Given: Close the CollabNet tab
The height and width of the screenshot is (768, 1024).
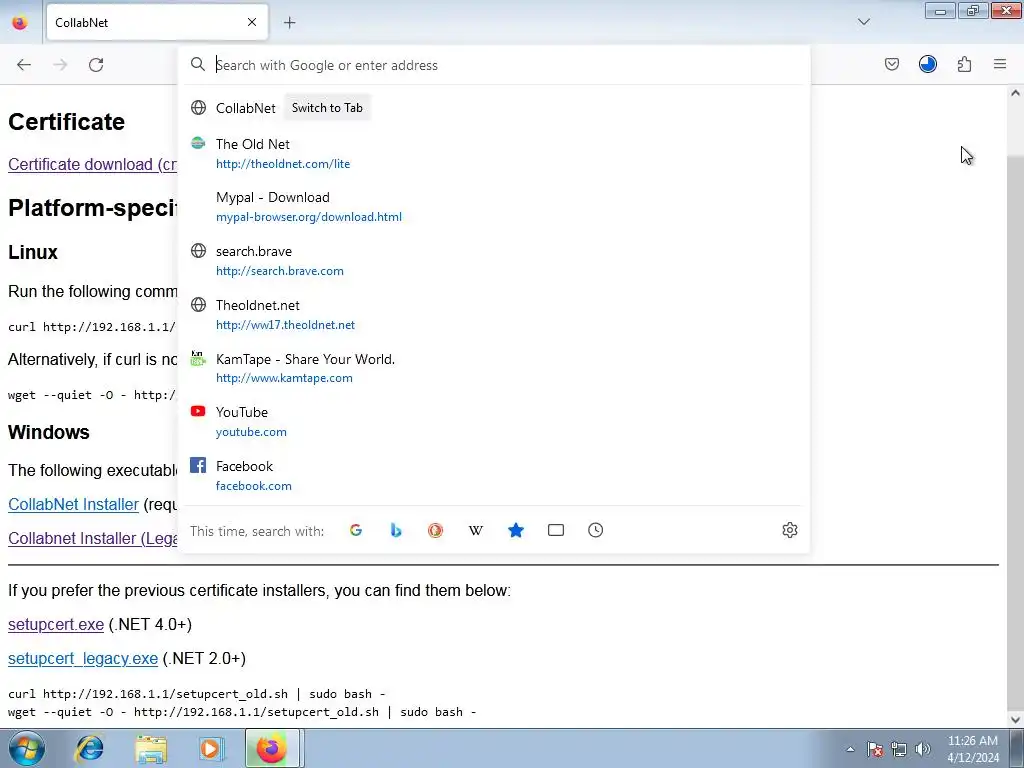Looking at the screenshot, I should 252,22.
